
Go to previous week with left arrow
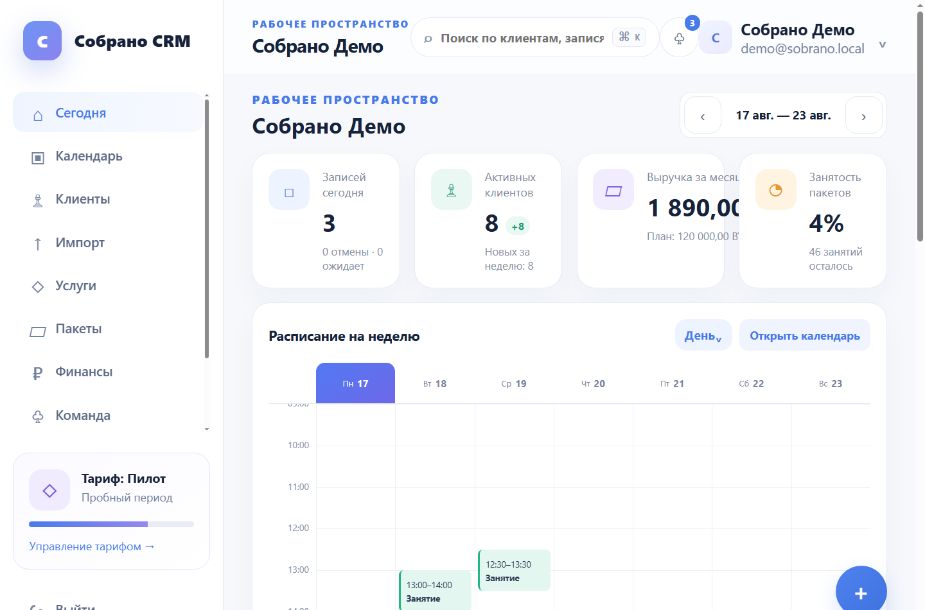coord(702,116)
